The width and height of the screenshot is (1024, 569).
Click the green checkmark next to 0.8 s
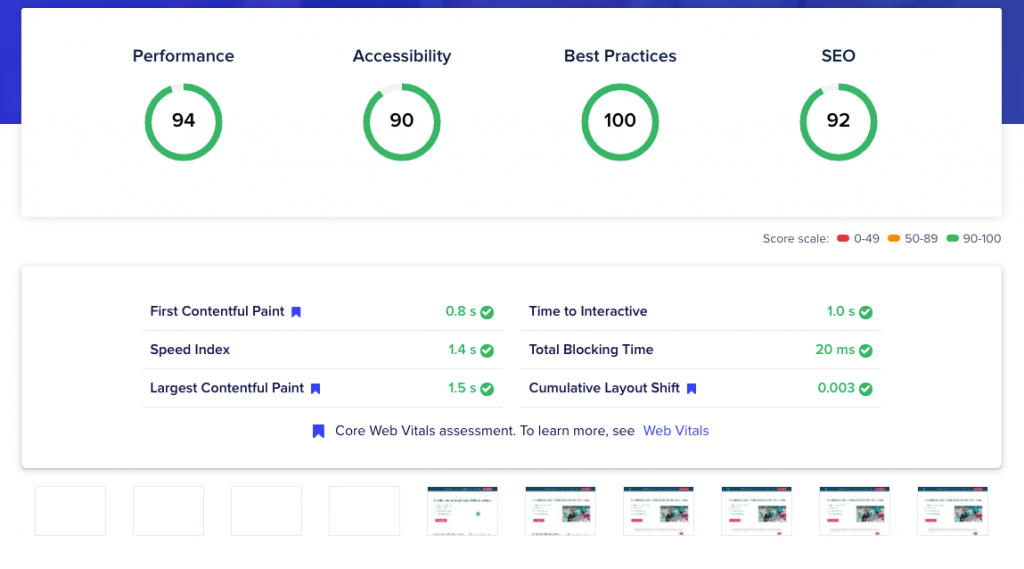click(487, 312)
